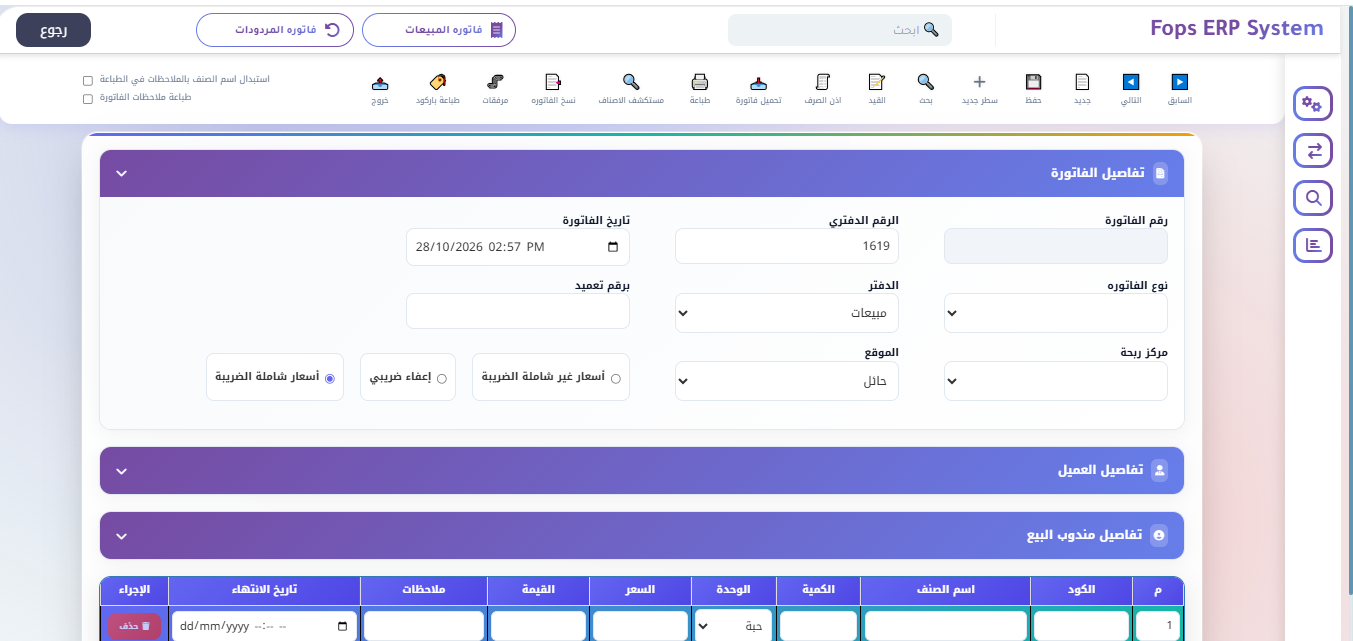Open the unit dropdown showing حبة
Image resolution: width=1353 pixels, height=641 pixels.
pyautogui.click(x=734, y=626)
